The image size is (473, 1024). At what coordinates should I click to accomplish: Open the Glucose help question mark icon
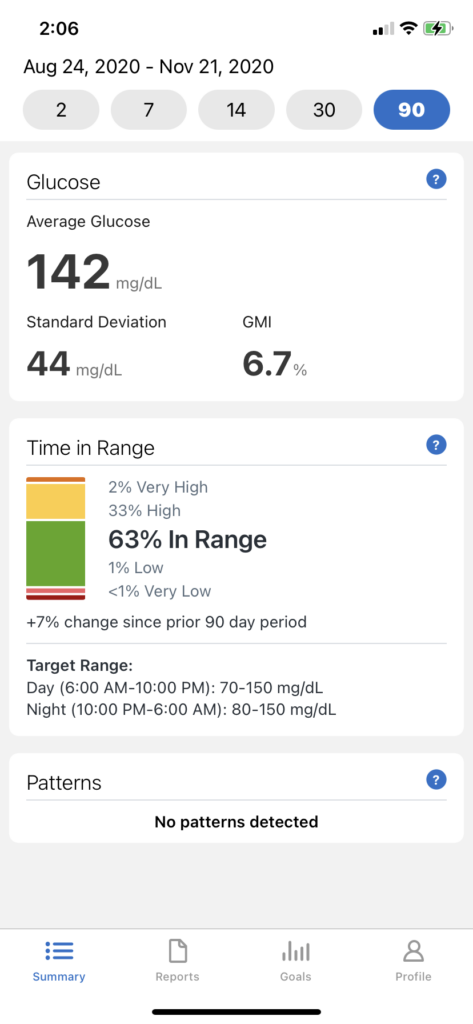point(436,179)
